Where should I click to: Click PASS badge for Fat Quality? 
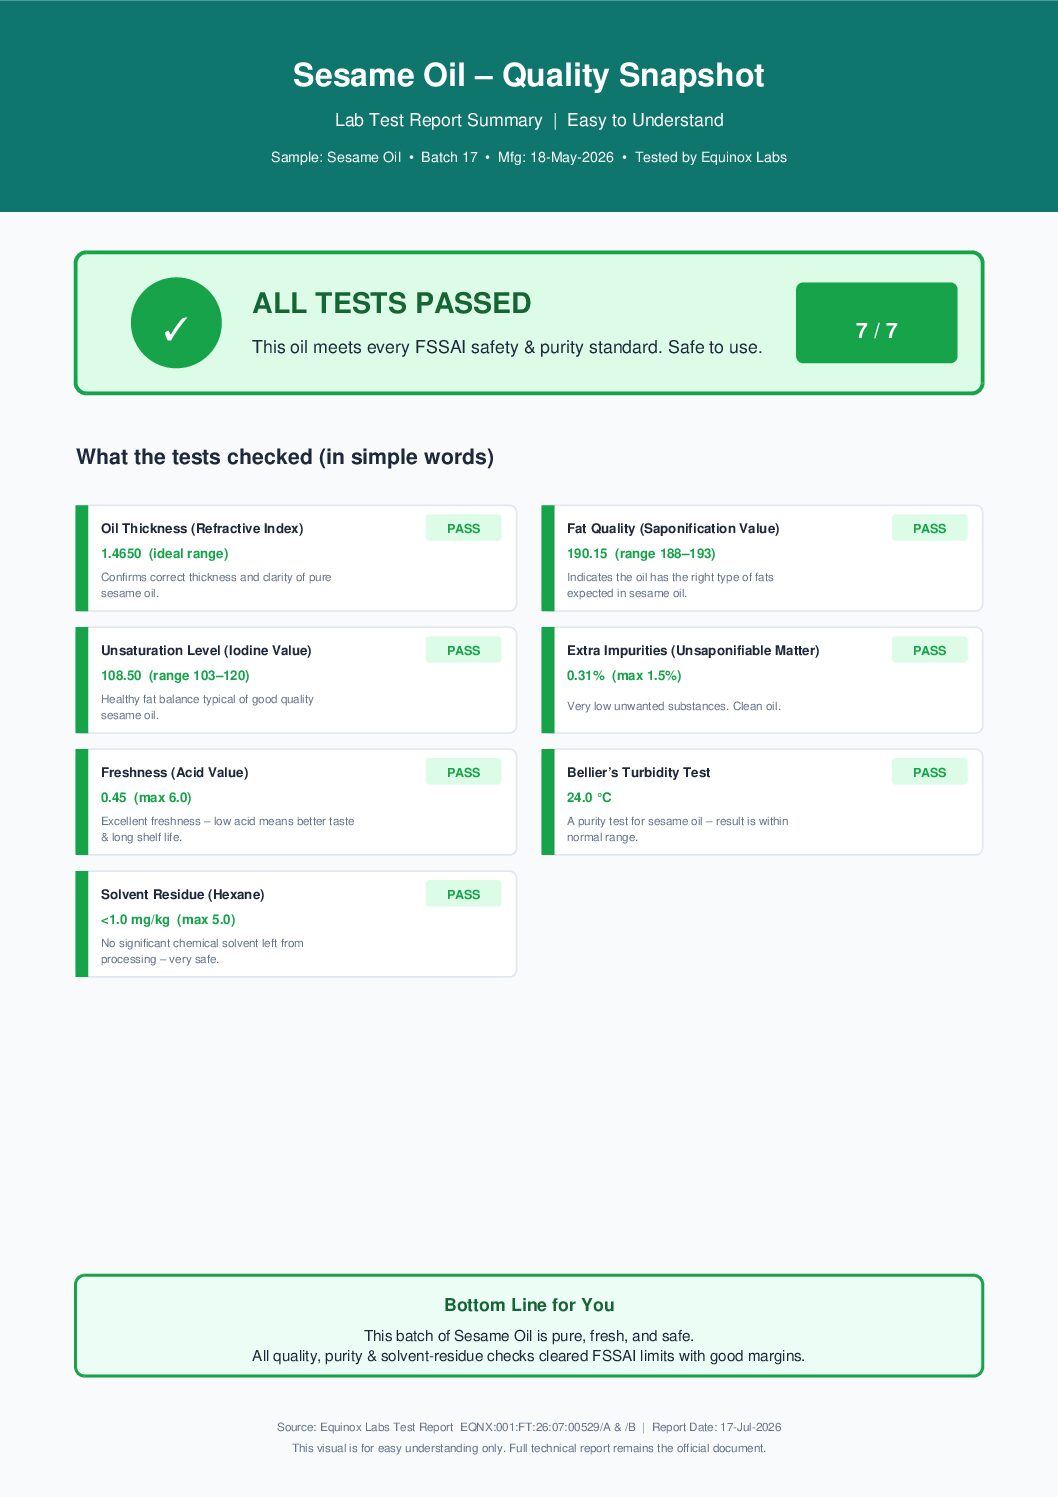click(x=929, y=528)
